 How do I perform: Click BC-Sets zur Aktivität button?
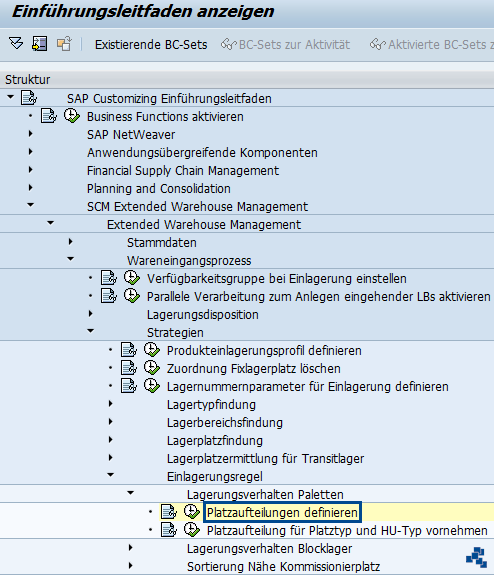(x=286, y=45)
